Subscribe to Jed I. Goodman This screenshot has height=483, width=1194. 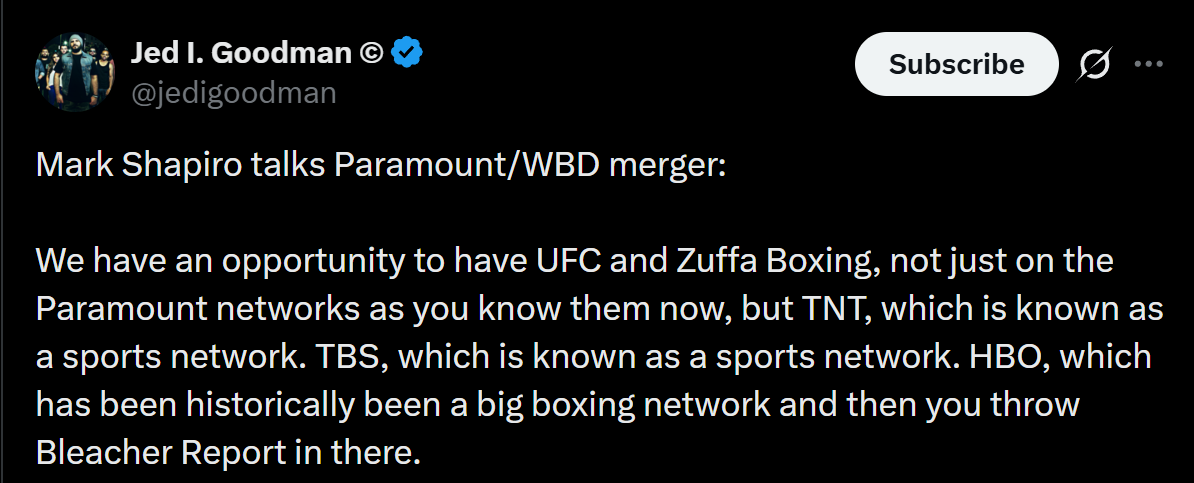pos(956,64)
